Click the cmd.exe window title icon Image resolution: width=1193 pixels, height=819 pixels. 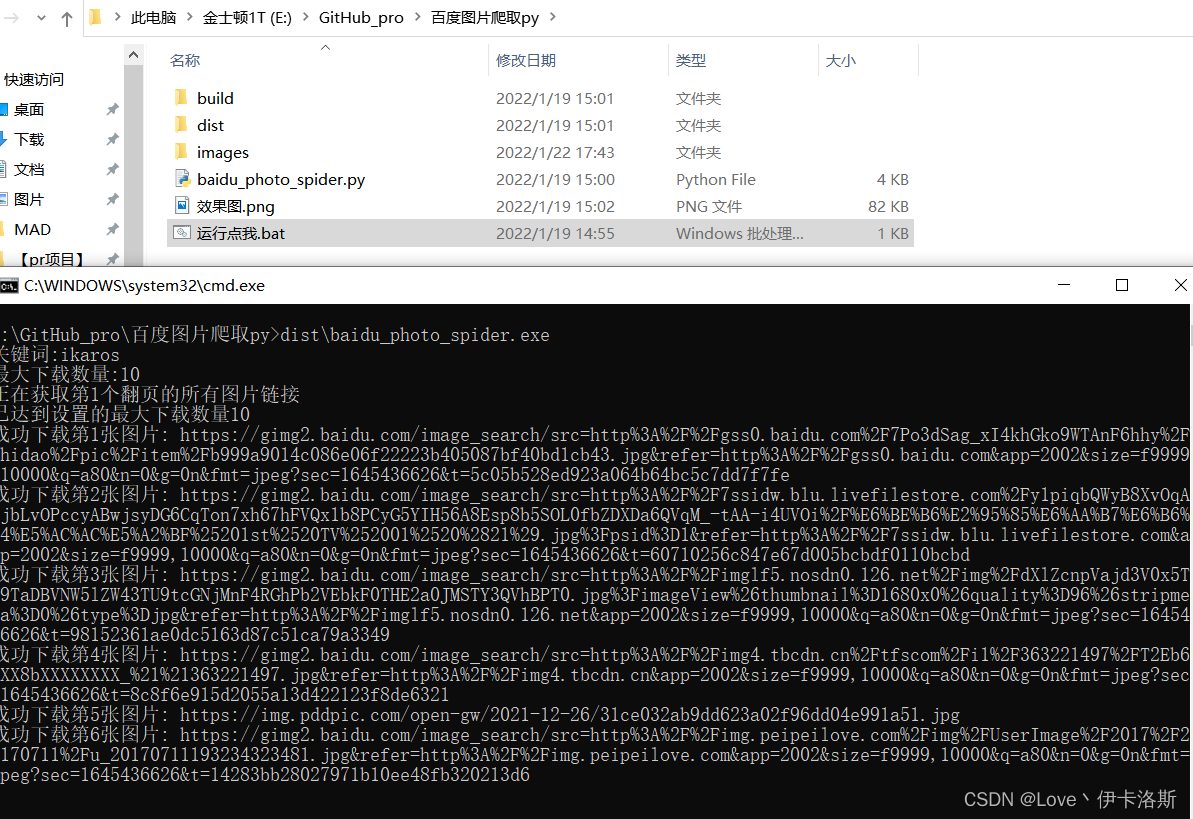[x=9, y=286]
